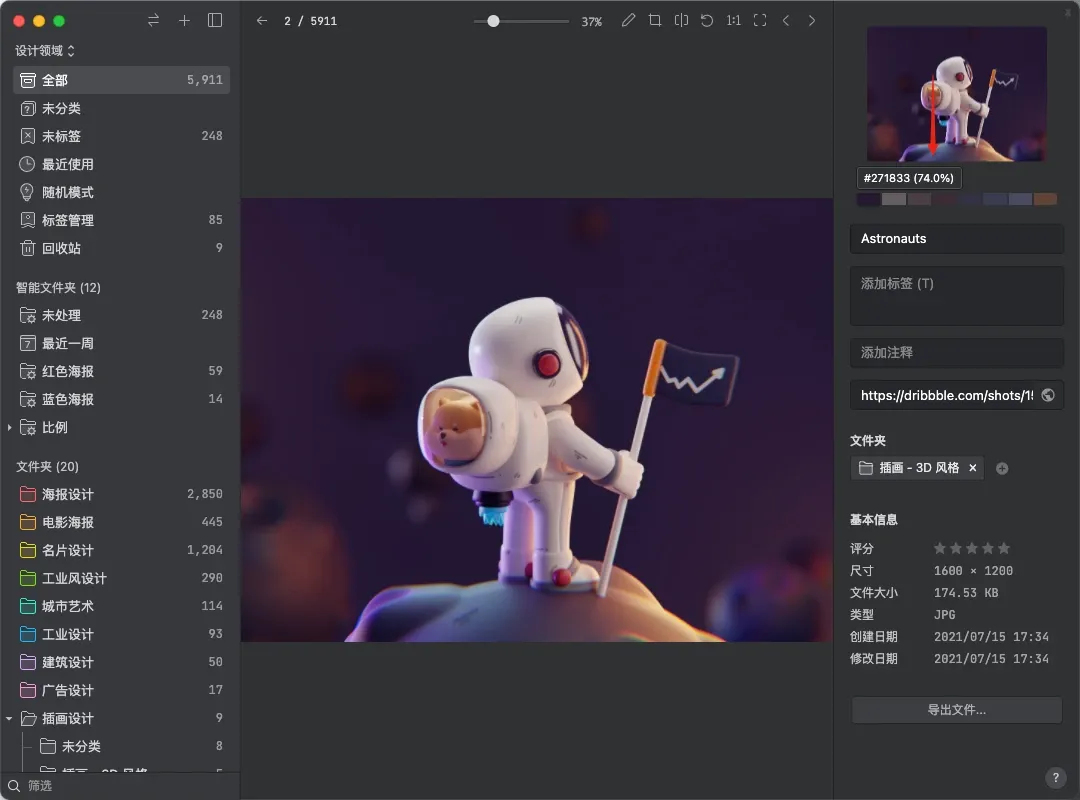Toggle the left sidebar panel visibility
Viewport: 1080px width, 800px height.
coord(215,21)
